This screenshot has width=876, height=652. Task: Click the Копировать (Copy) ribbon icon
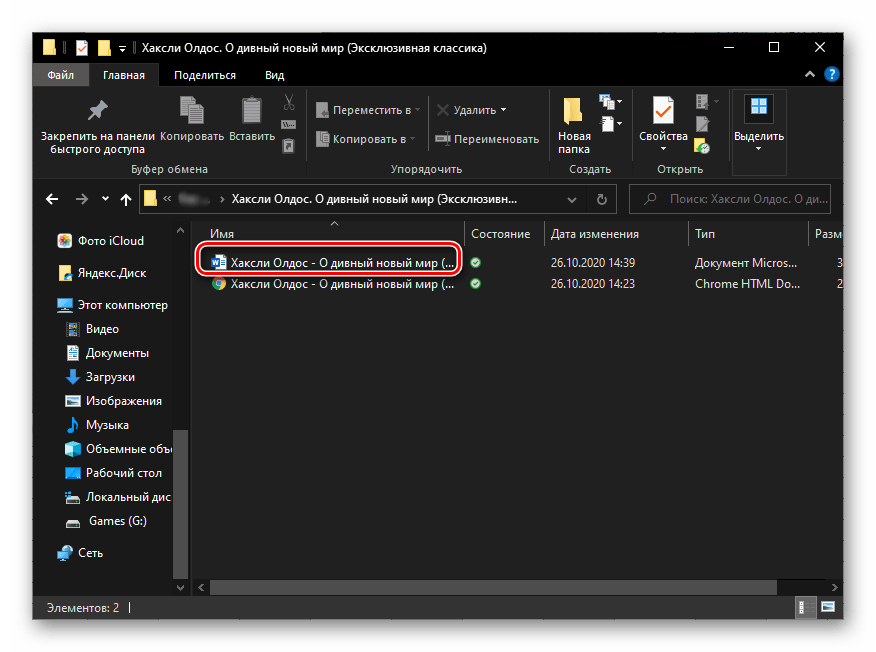click(192, 110)
